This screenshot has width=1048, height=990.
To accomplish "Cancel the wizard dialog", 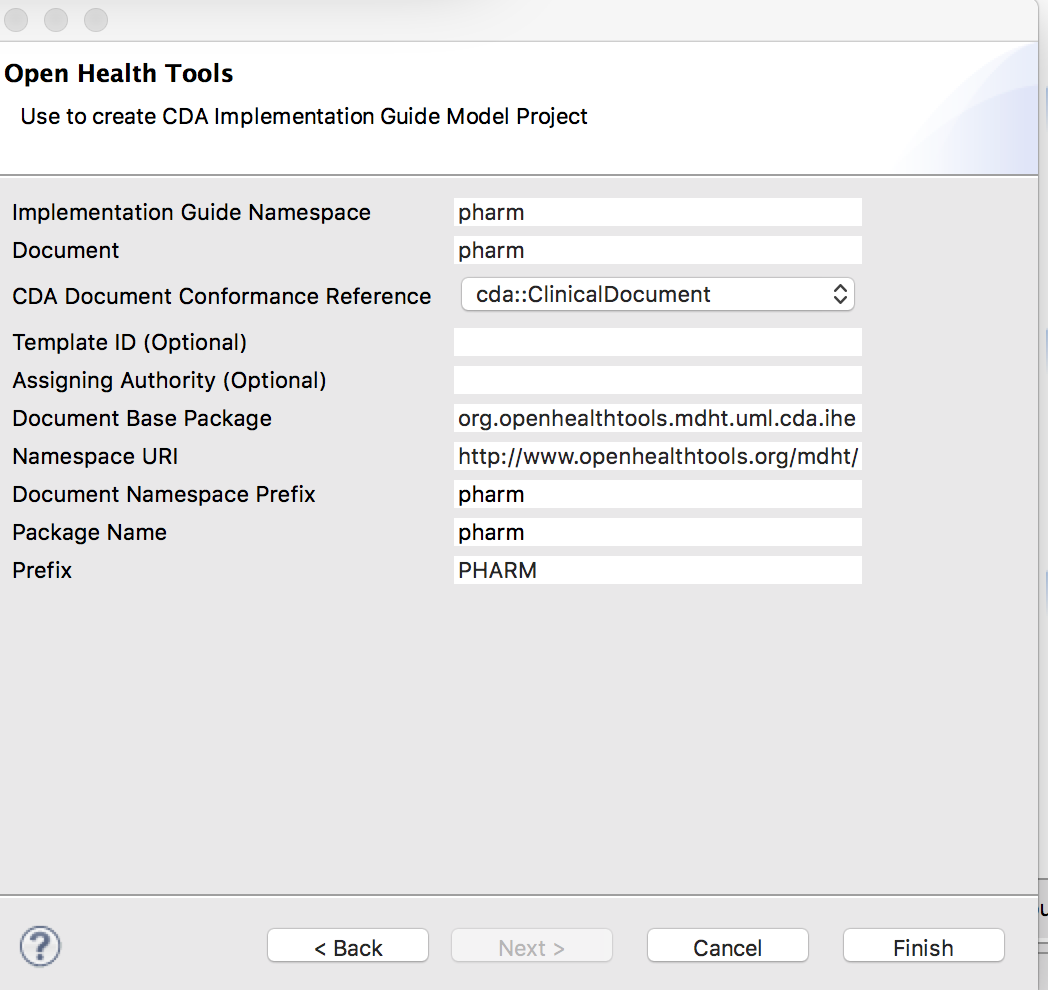I will click(728, 946).
